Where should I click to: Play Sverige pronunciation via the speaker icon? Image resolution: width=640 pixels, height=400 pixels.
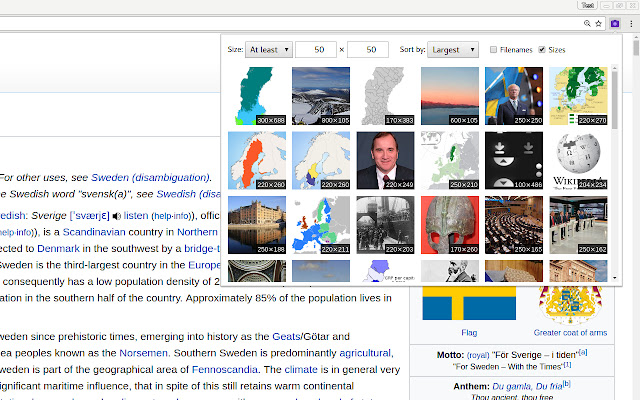(x=117, y=215)
